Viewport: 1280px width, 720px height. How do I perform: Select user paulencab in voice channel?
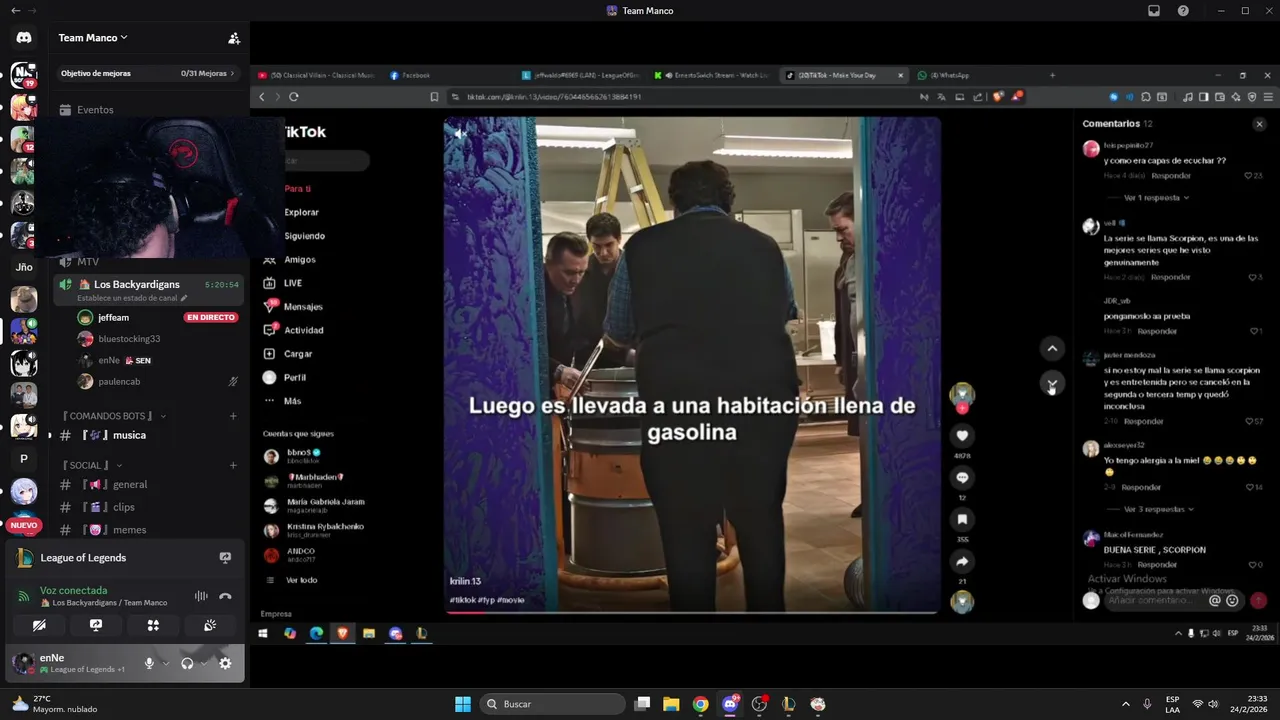(x=119, y=382)
